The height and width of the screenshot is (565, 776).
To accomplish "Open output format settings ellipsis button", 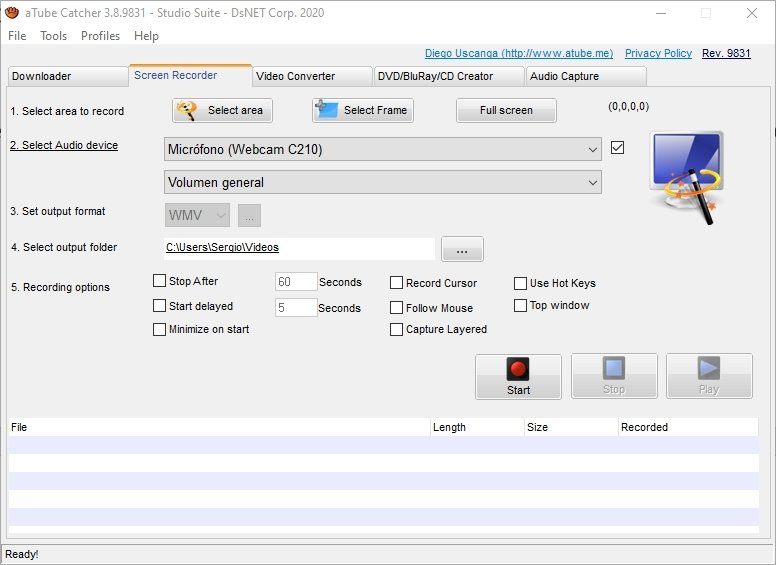I will click(x=249, y=216).
